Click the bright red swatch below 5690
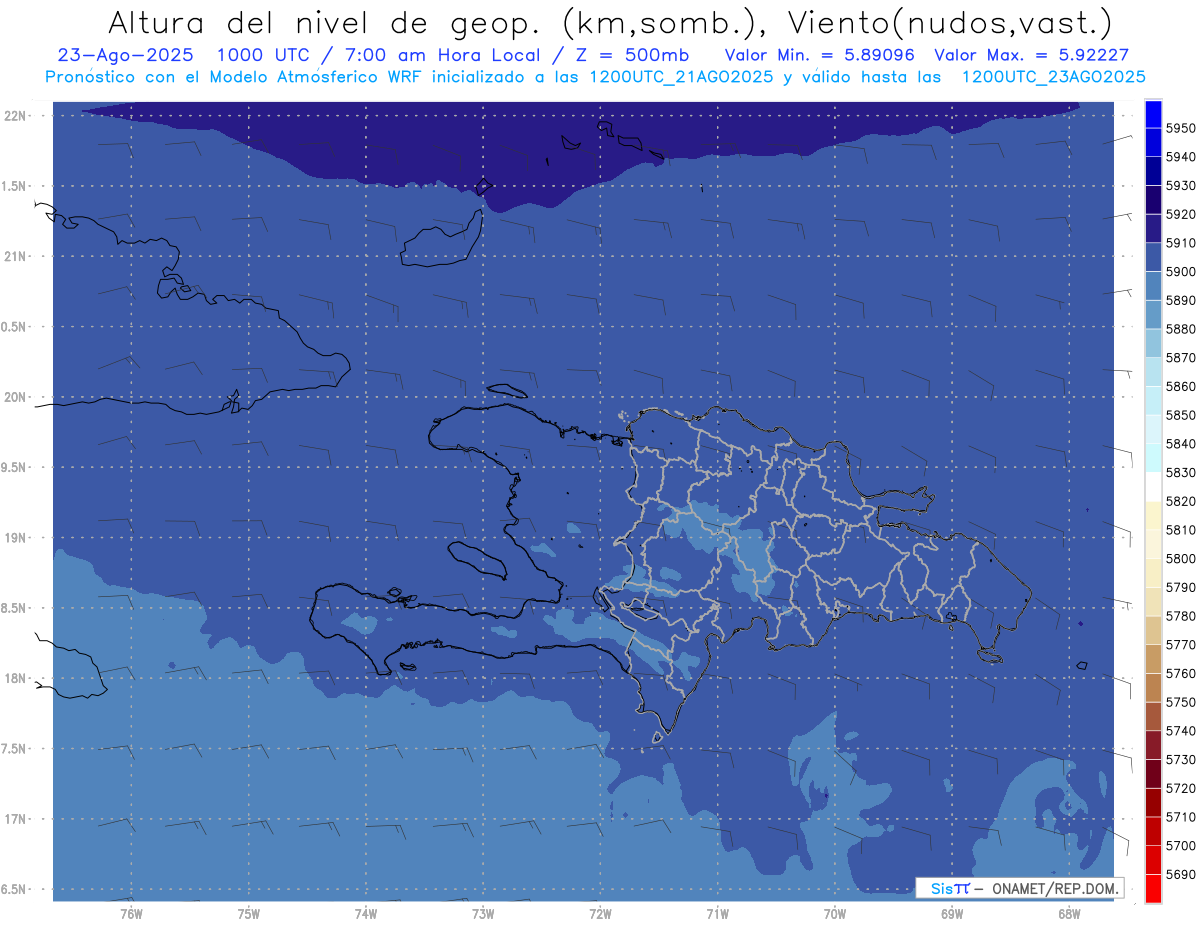Image resolution: width=1200 pixels, height=927 pixels. pyautogui.click(x=1153, y=887)
